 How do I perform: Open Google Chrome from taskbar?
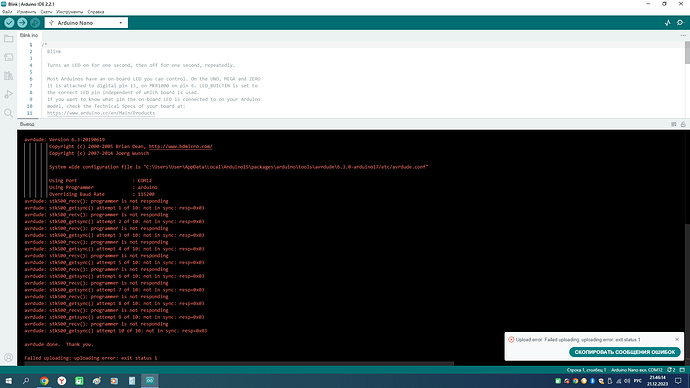[x=44, y=381]
